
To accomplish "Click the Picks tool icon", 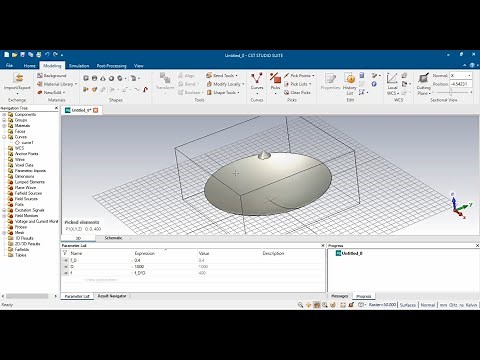I will [x=275, y=78].
